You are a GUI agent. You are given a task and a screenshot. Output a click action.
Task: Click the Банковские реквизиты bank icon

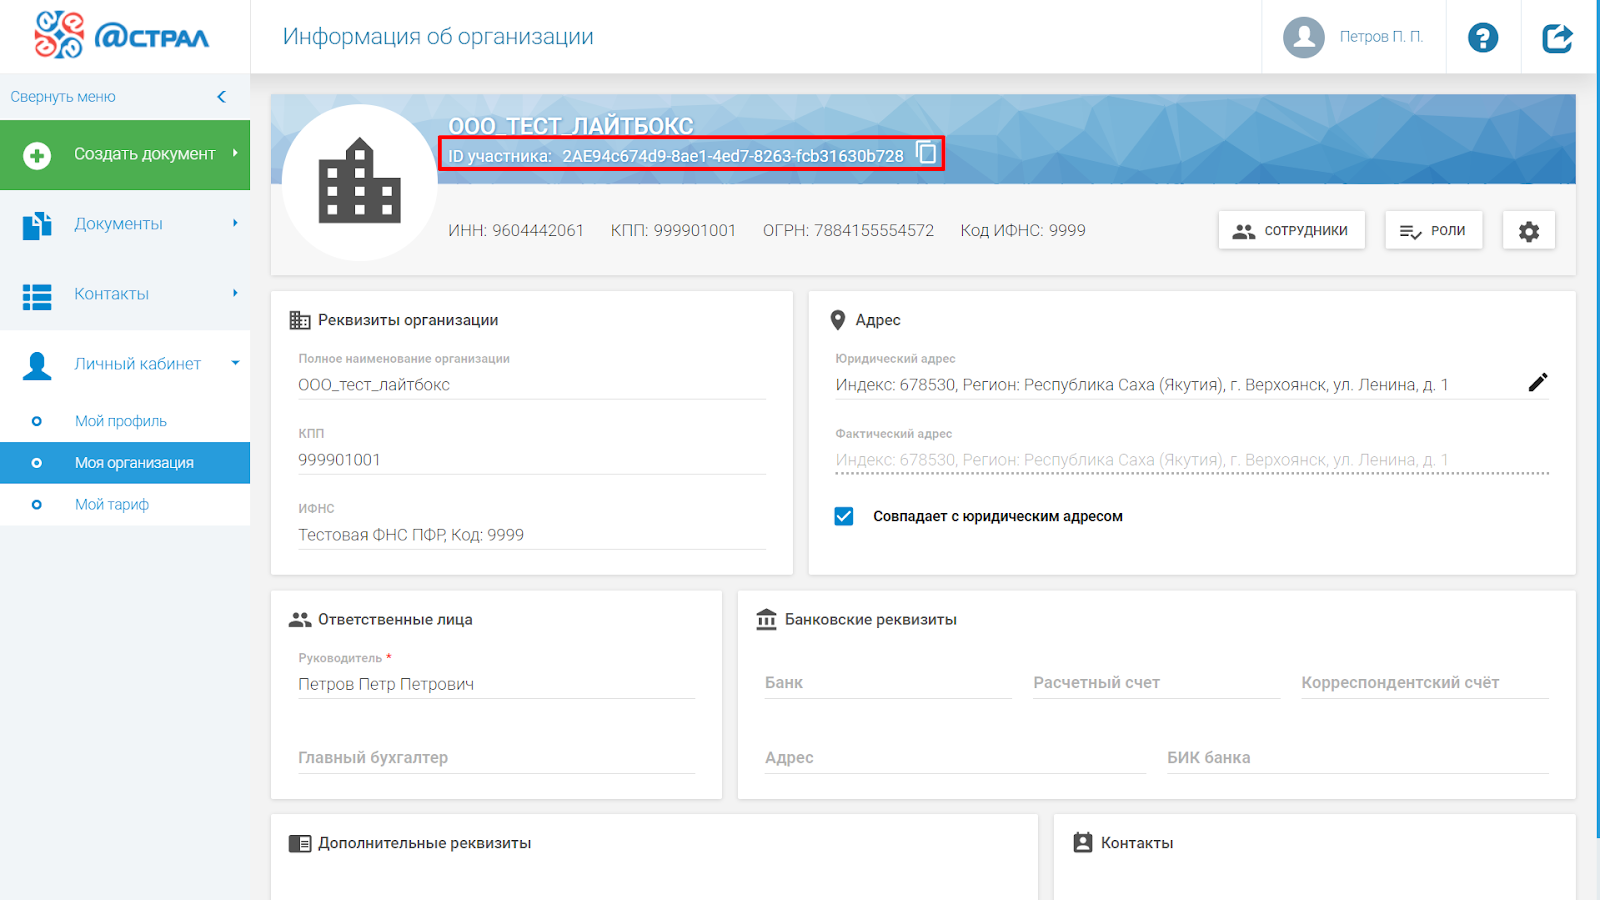[x=766, y=620]
